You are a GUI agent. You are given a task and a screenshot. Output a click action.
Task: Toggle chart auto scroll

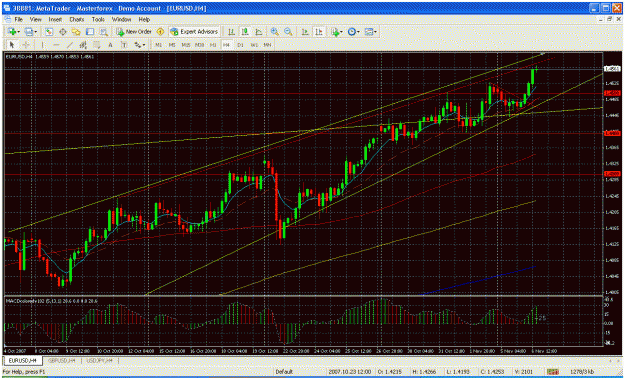(x=305, y=32)
